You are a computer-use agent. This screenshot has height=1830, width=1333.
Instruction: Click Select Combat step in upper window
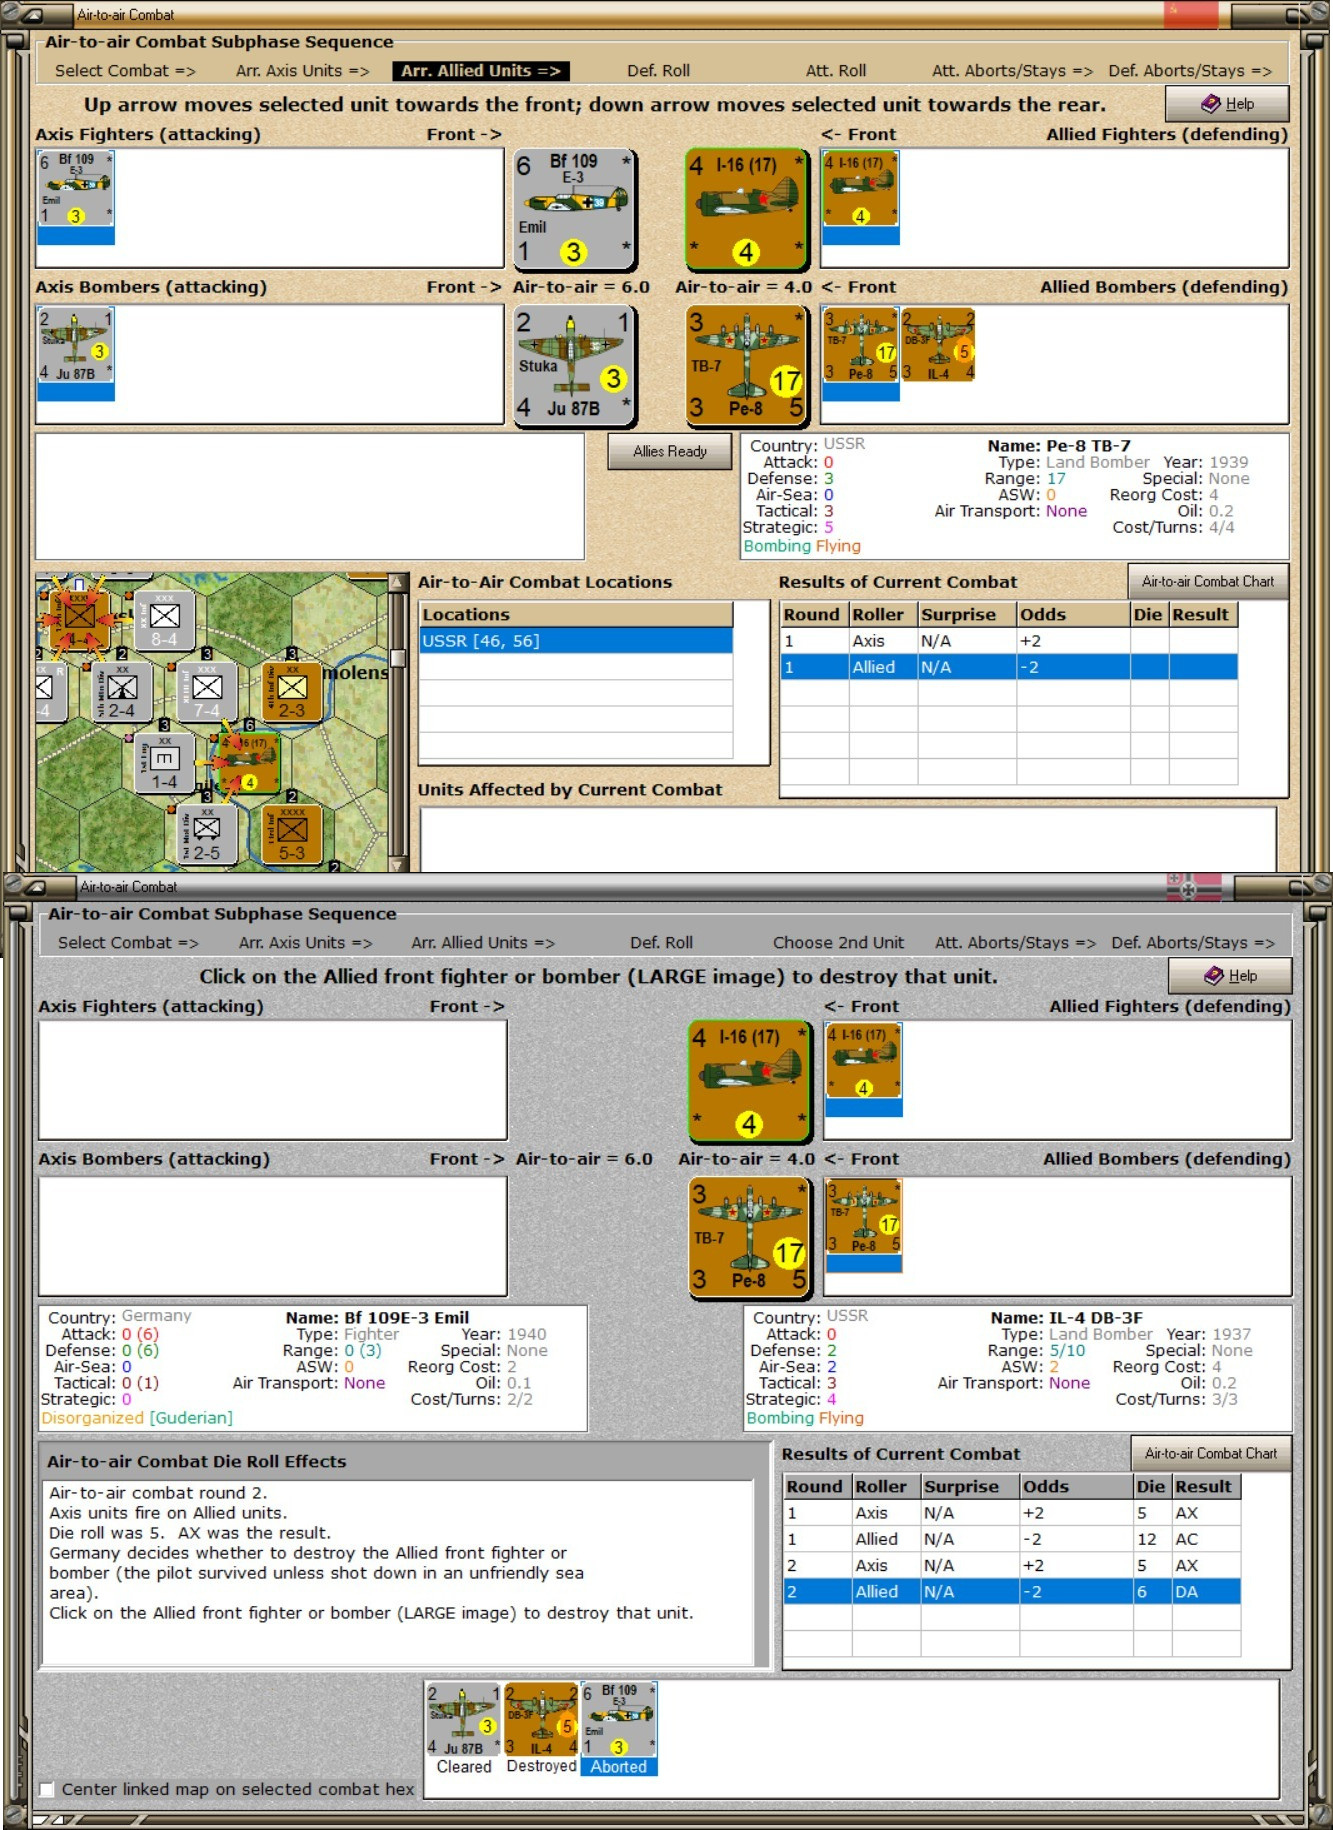125,71
